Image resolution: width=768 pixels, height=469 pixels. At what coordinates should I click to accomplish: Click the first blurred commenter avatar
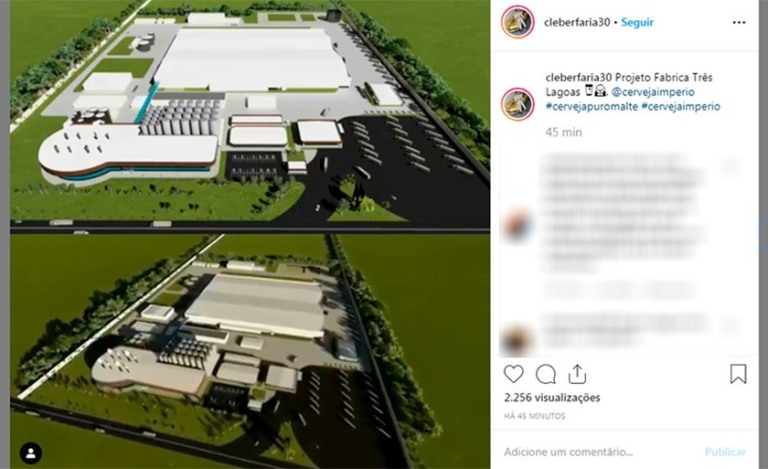517,224
